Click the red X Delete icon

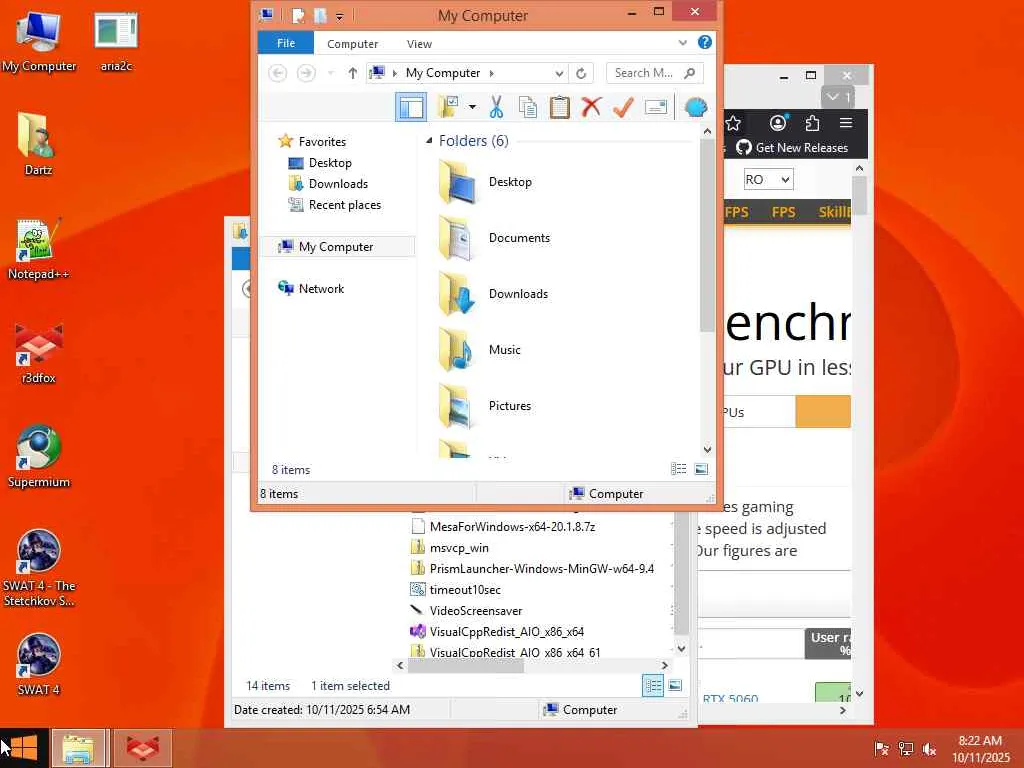coord(591,107)
